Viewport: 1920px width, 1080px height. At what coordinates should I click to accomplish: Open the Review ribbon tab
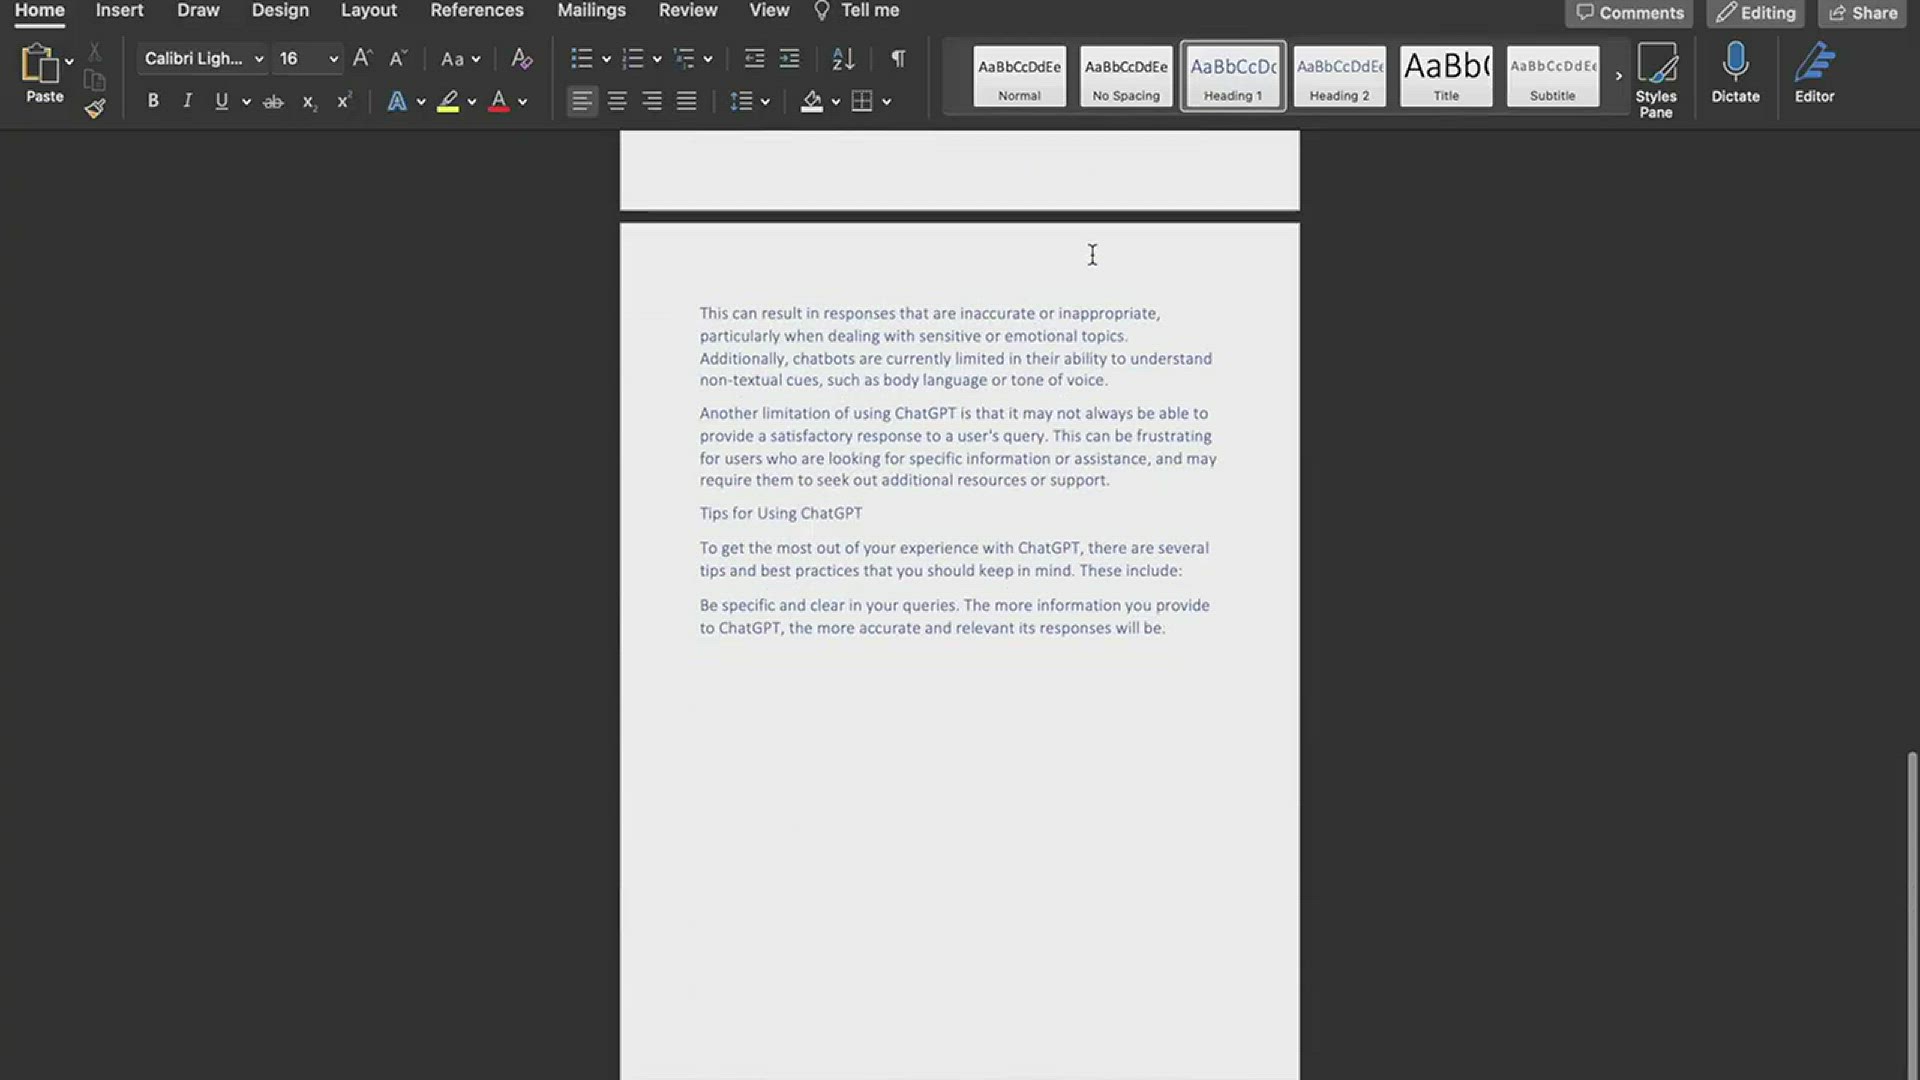pos(688,11)
